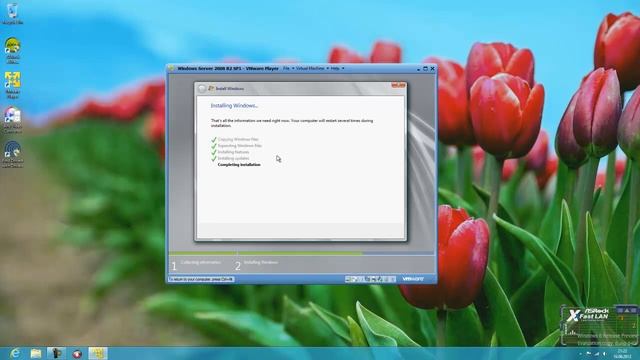The image size is (640, 360).
Task: Maximize the VMware Player window
Action: point(425,69)
